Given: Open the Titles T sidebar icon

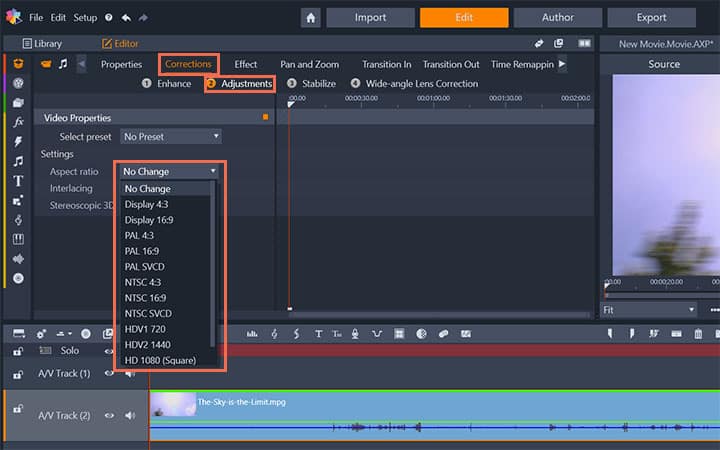Looking at the screenshot, I should click(x=18, y=181).
